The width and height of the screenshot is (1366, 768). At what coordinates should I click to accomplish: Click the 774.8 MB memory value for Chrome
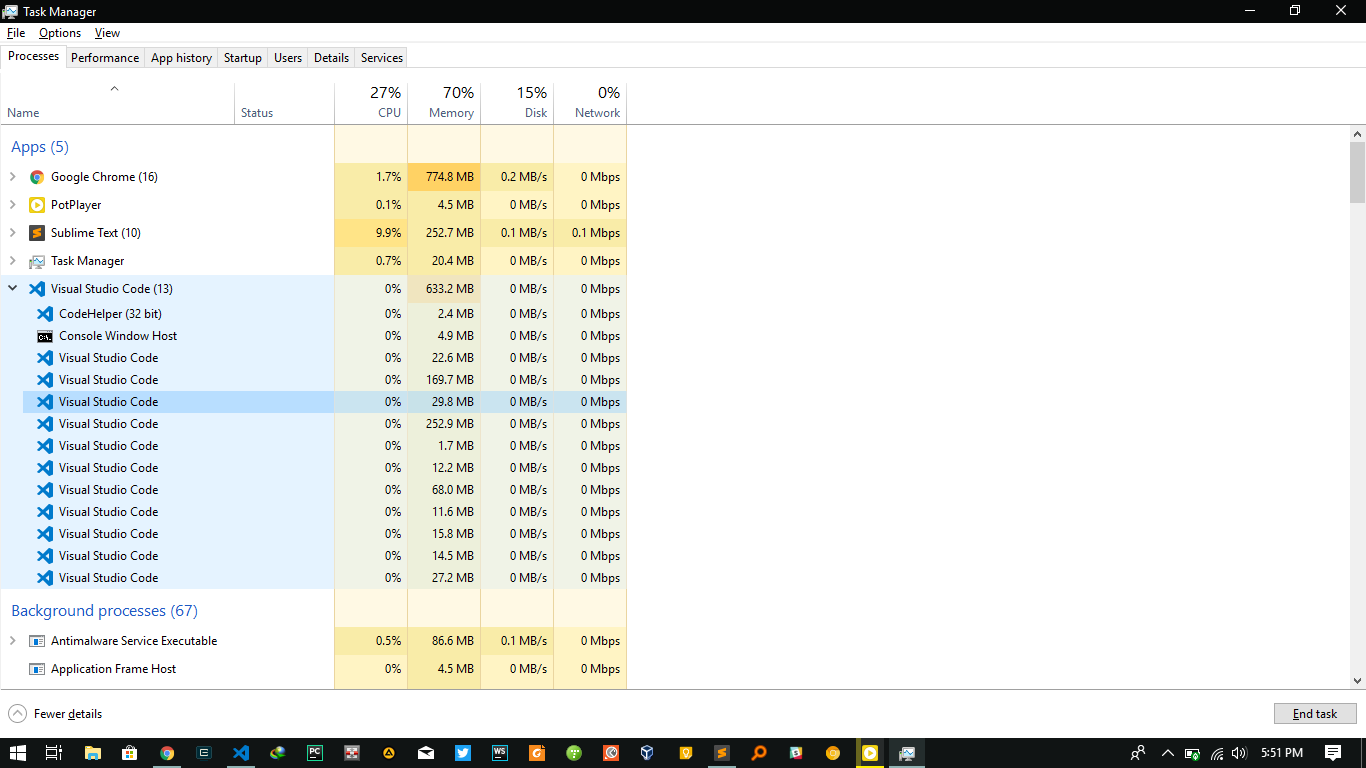pos(449,177)
